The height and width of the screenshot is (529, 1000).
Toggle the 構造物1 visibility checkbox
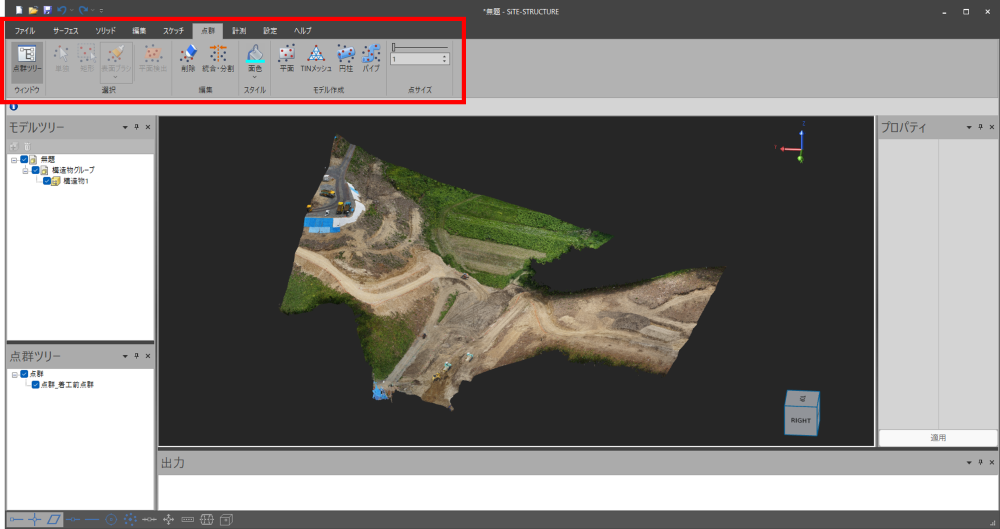coord(47,181)
